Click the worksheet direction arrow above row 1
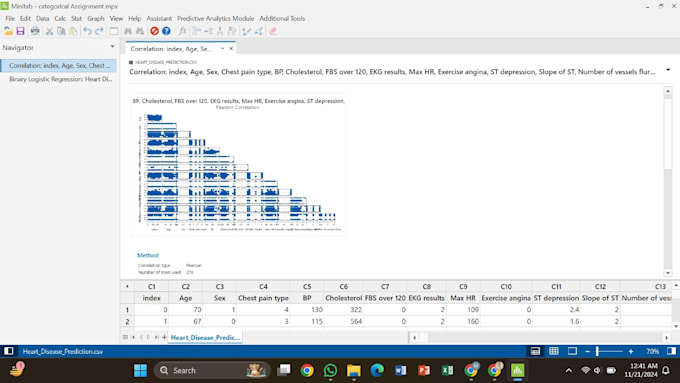 coord(127,286)
